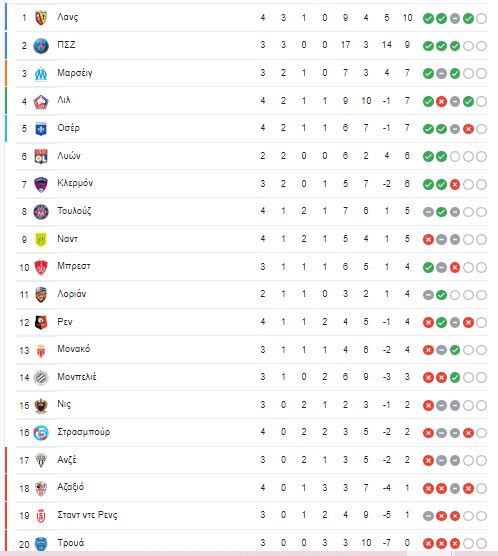
Task: Click Λιλ red loss form indicator
Action: tap(442, 102)
